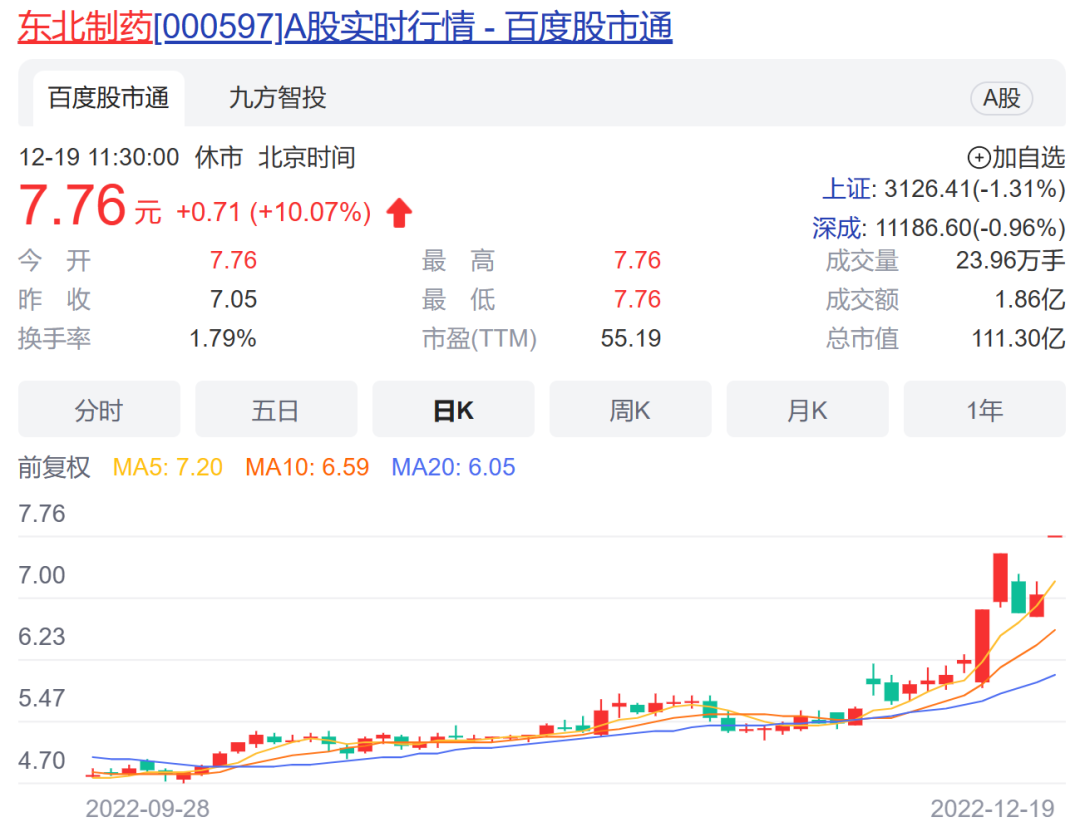The image size is (1080, 827).
Task: Click the change value +0.71 (+10.07%)
Action: point(273,212)
